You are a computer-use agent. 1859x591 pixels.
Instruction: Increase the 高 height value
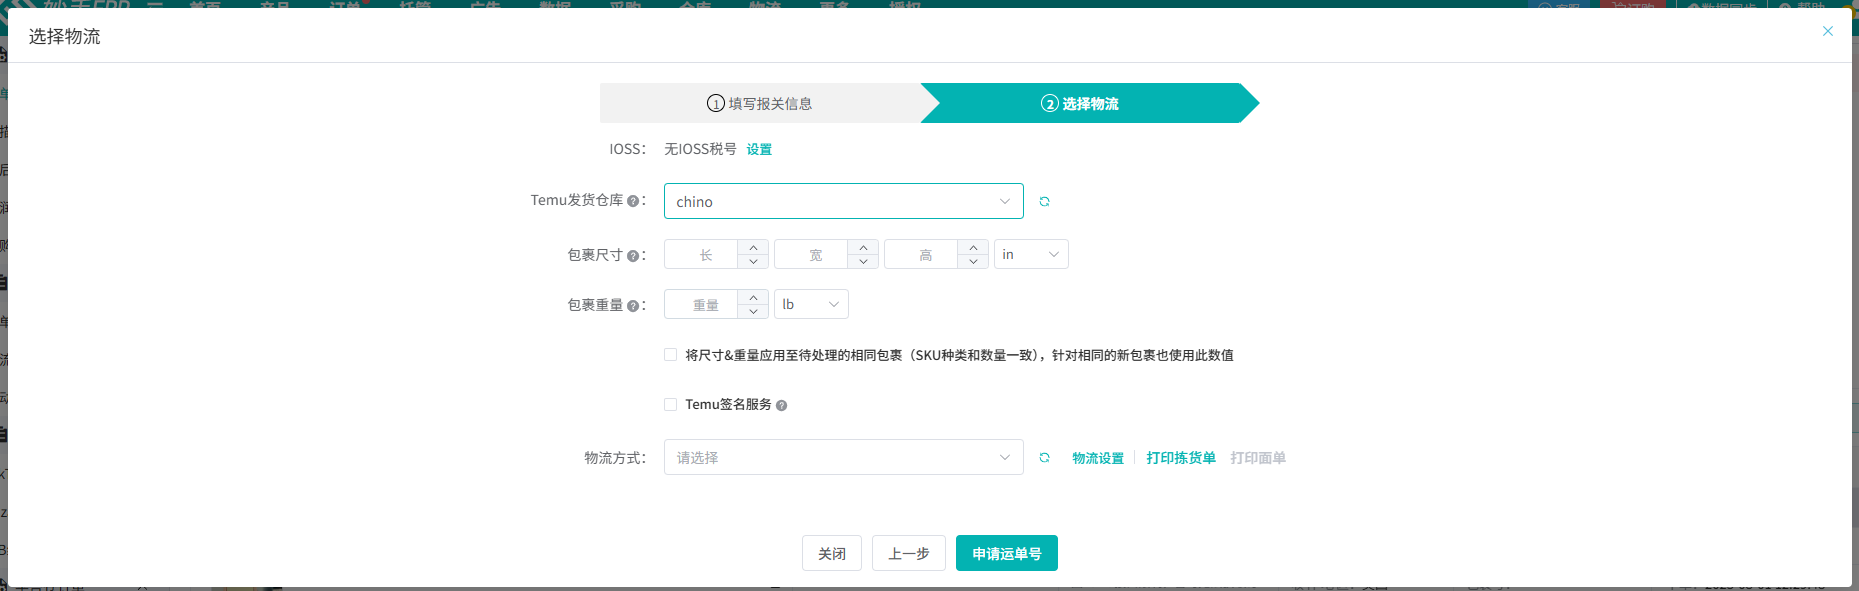(973, 247)
